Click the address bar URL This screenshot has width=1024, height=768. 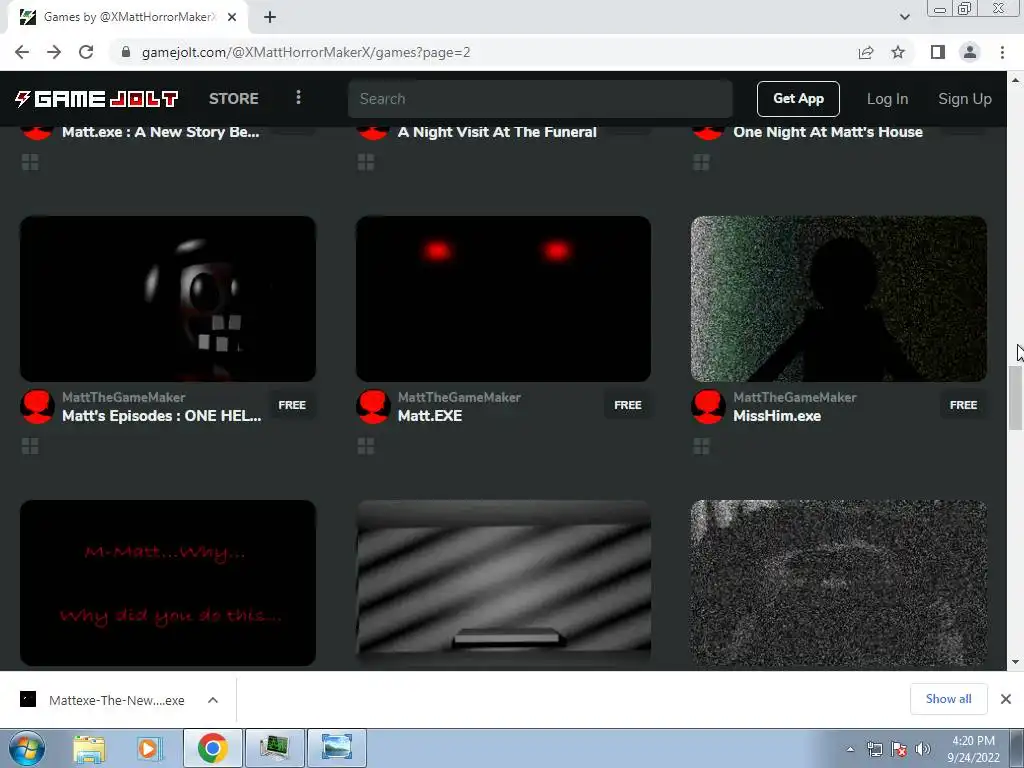[x=306, y=52]
